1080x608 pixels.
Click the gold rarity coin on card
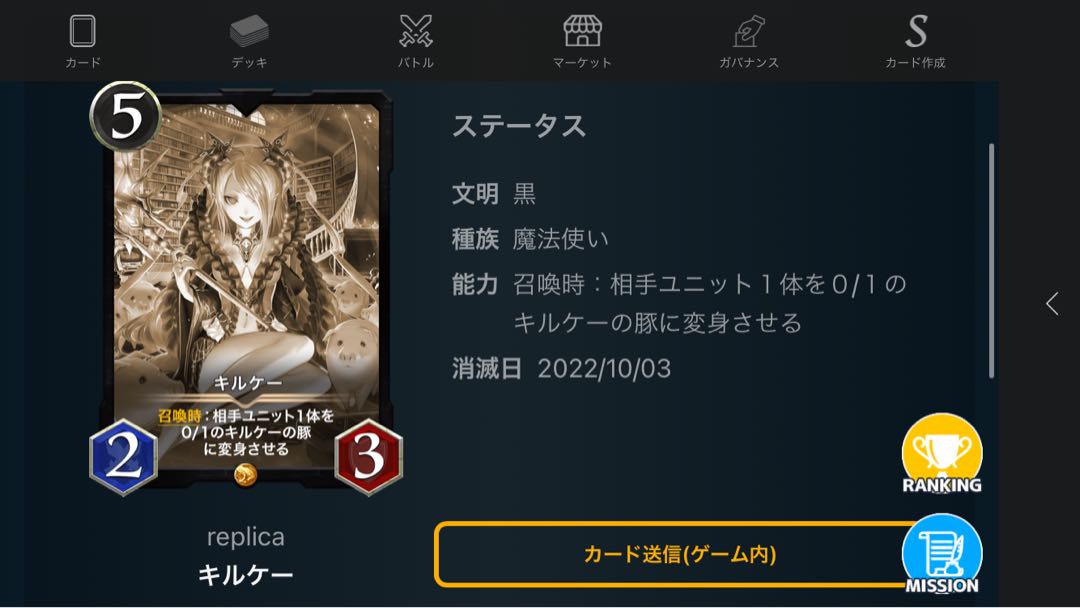click(x=246, y=474)
